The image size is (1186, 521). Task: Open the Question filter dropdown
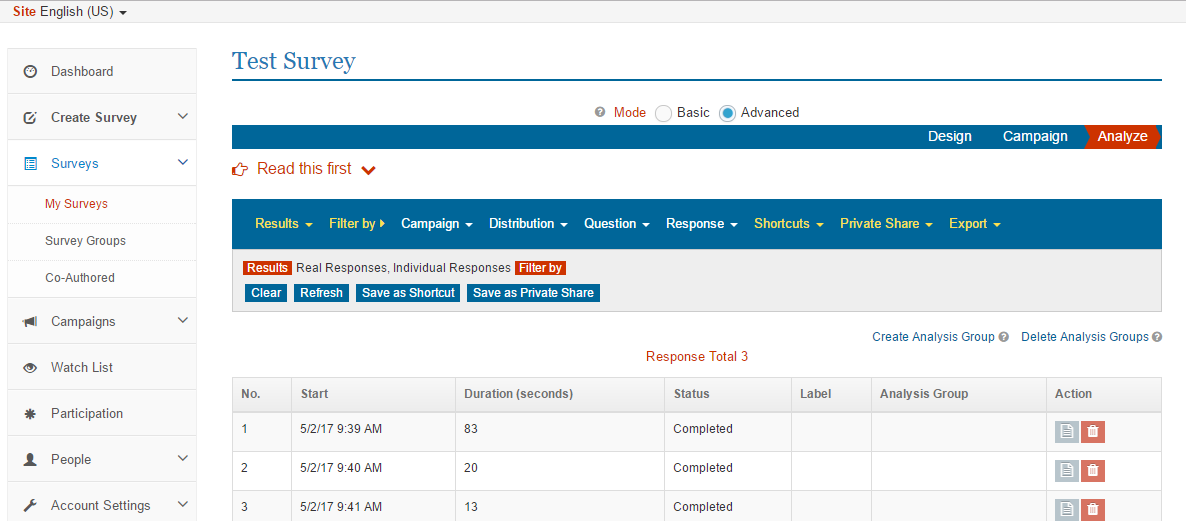(x=616, y=224)
